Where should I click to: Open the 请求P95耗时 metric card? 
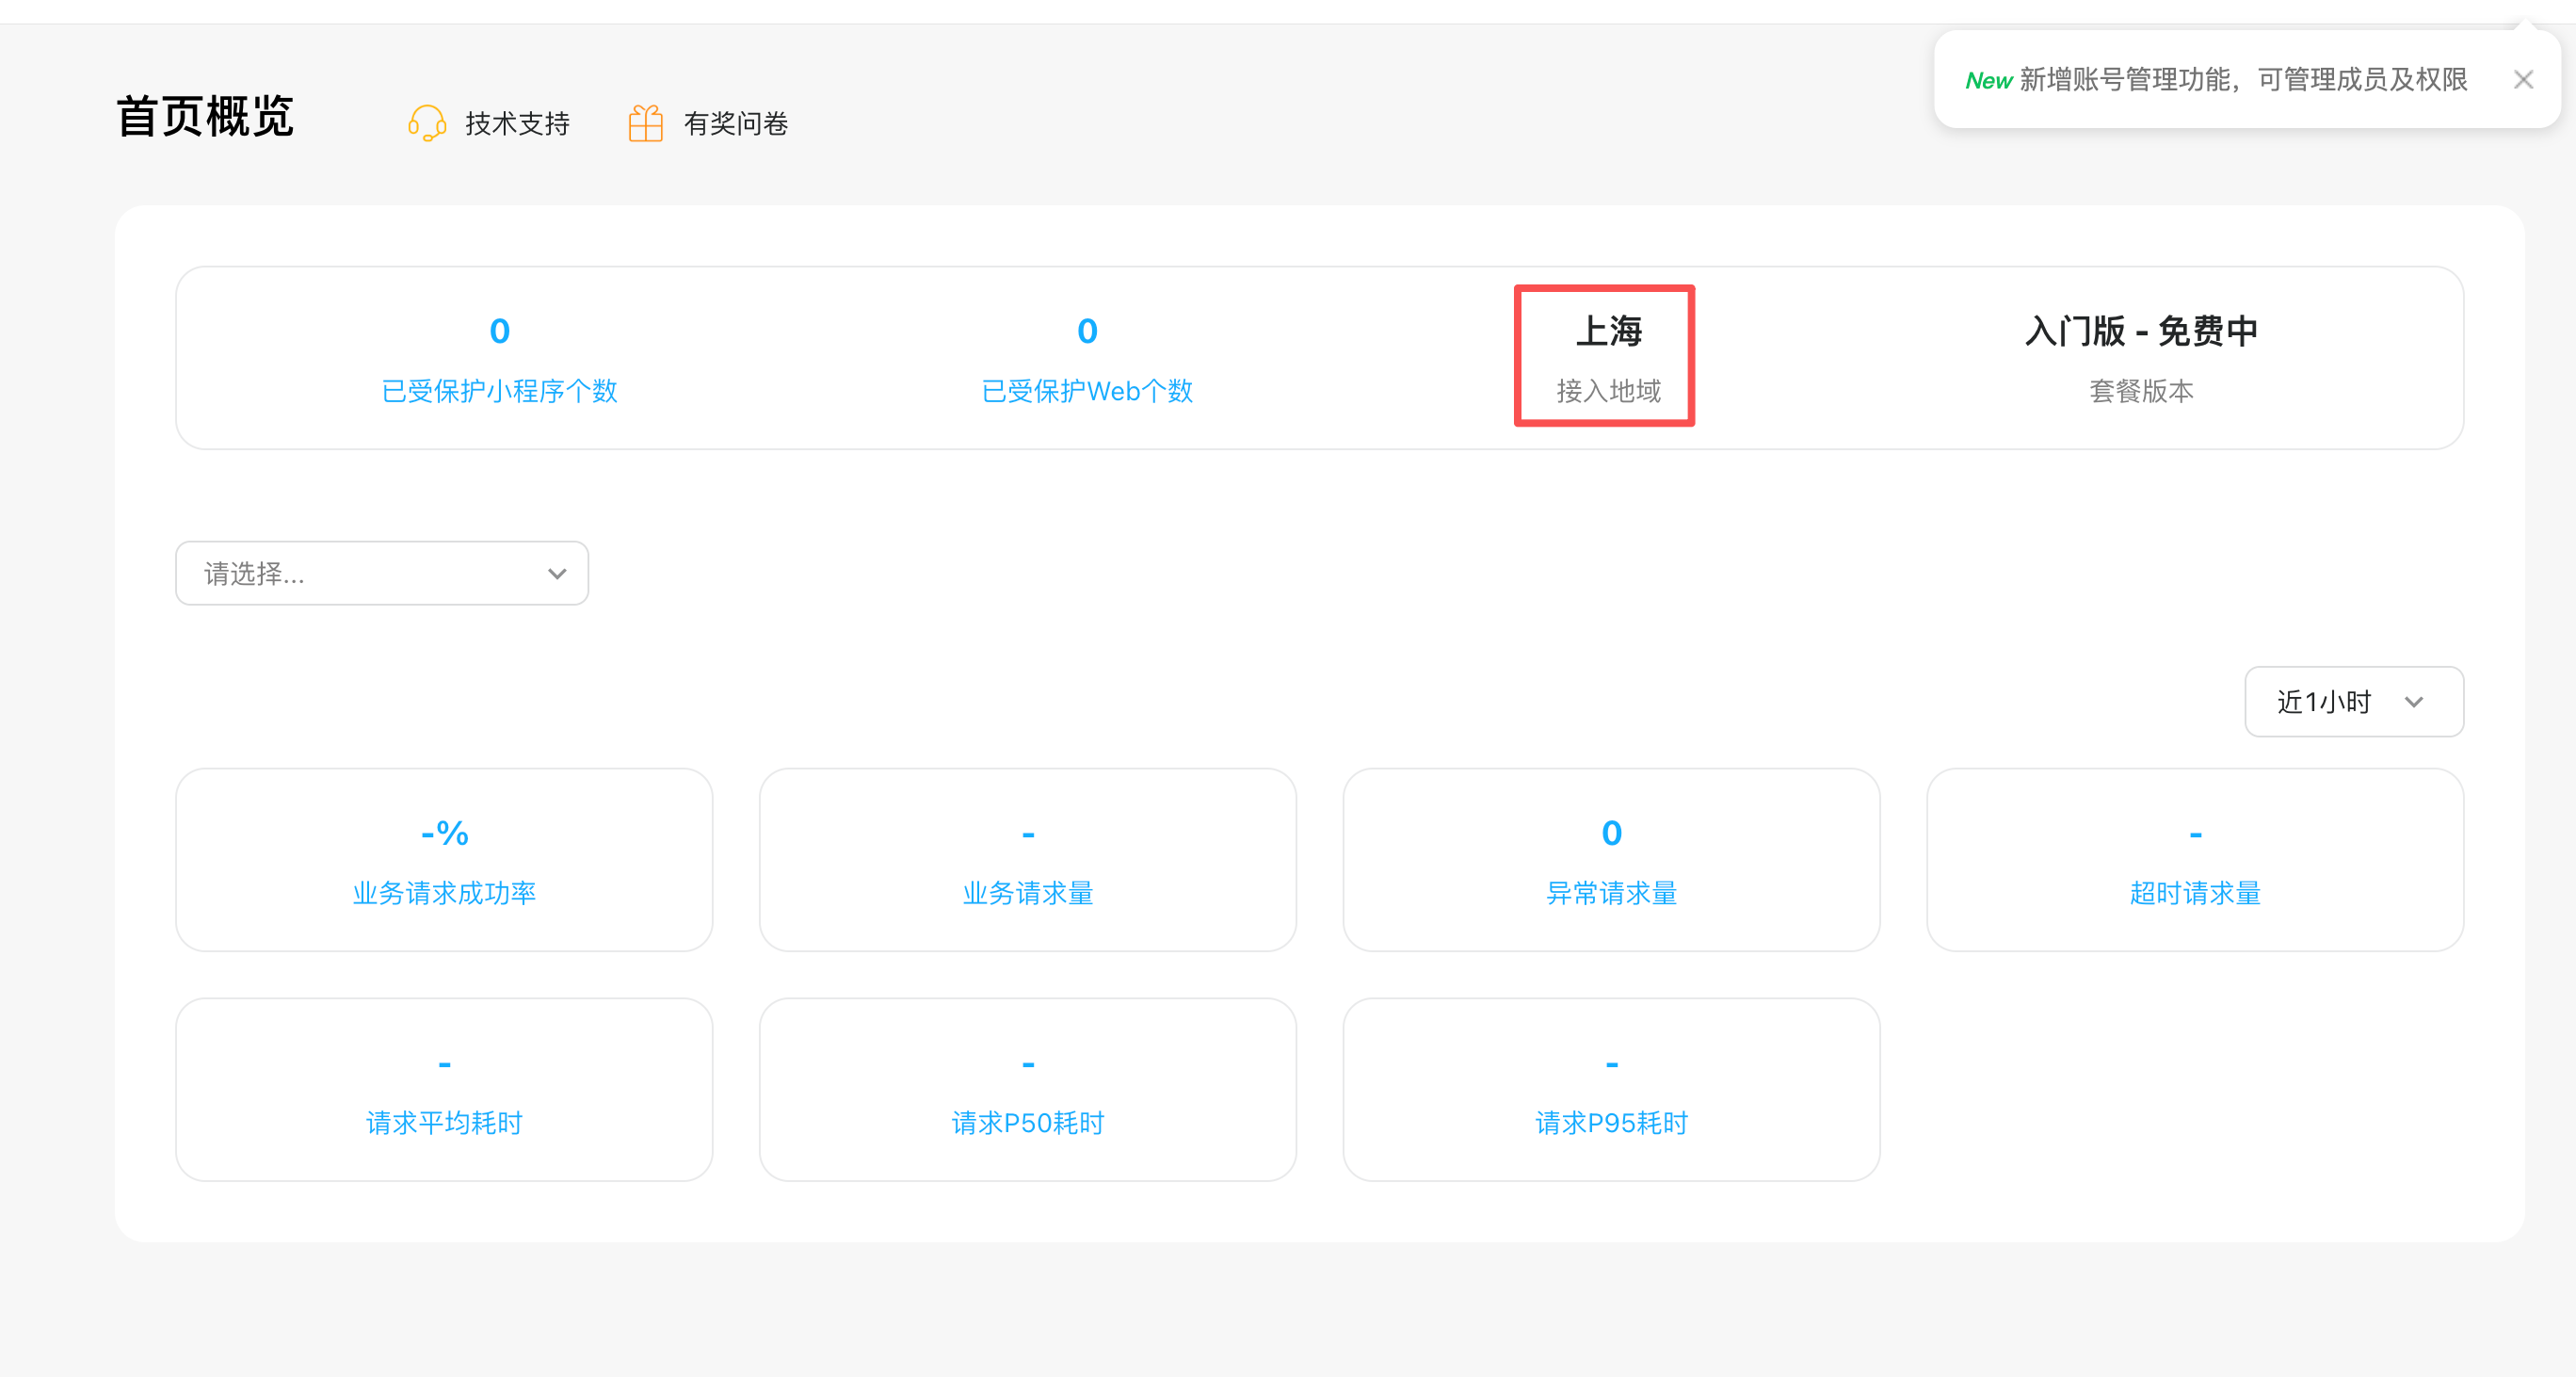1611,1090
